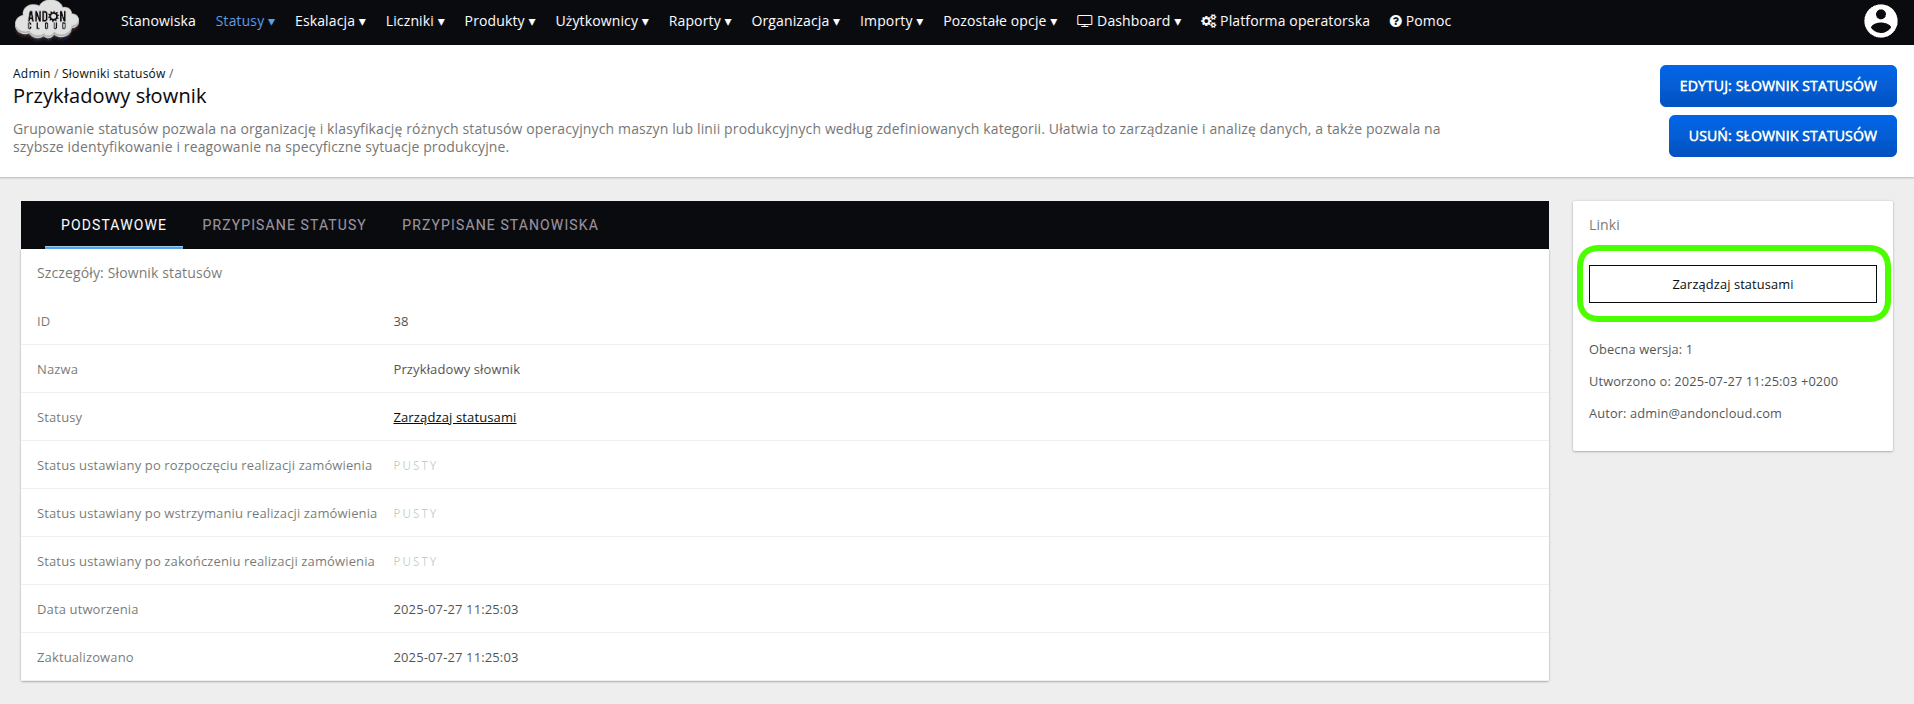Switch to the Przypisane statusy tab
1914x704 pixels.
pos(284,225)
